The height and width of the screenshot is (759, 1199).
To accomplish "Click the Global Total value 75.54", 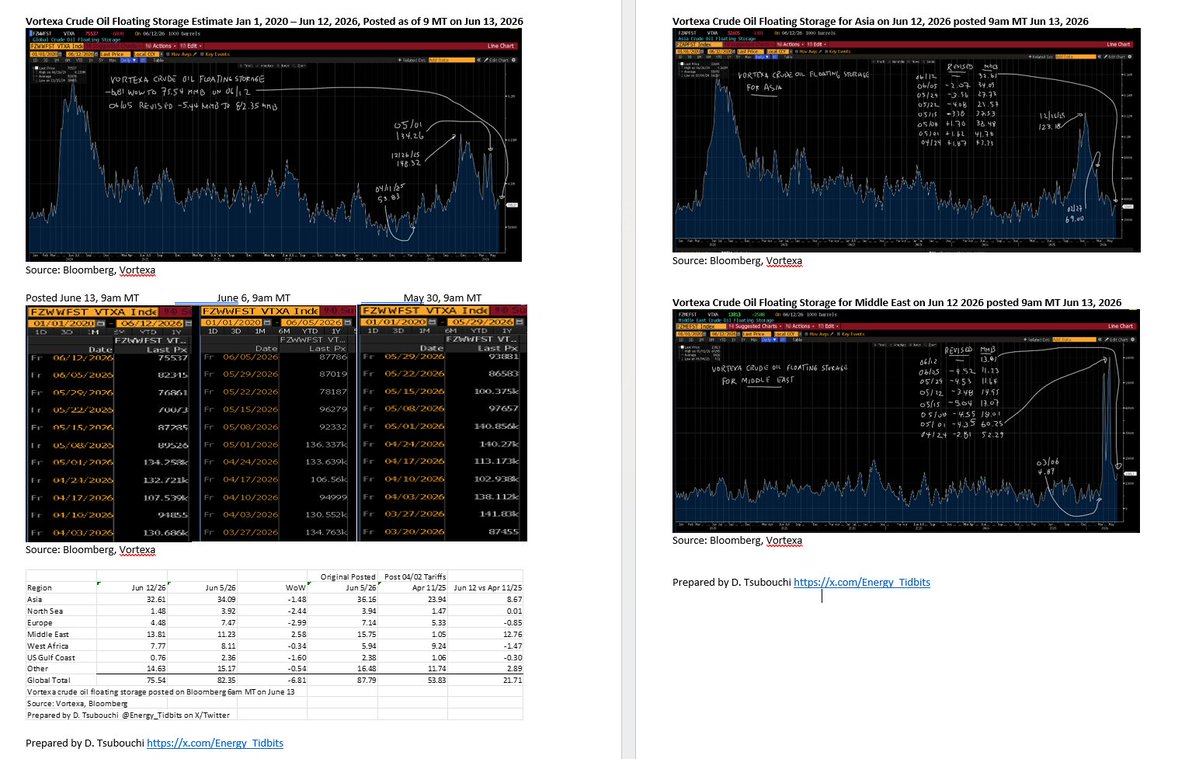I will 156,680.
